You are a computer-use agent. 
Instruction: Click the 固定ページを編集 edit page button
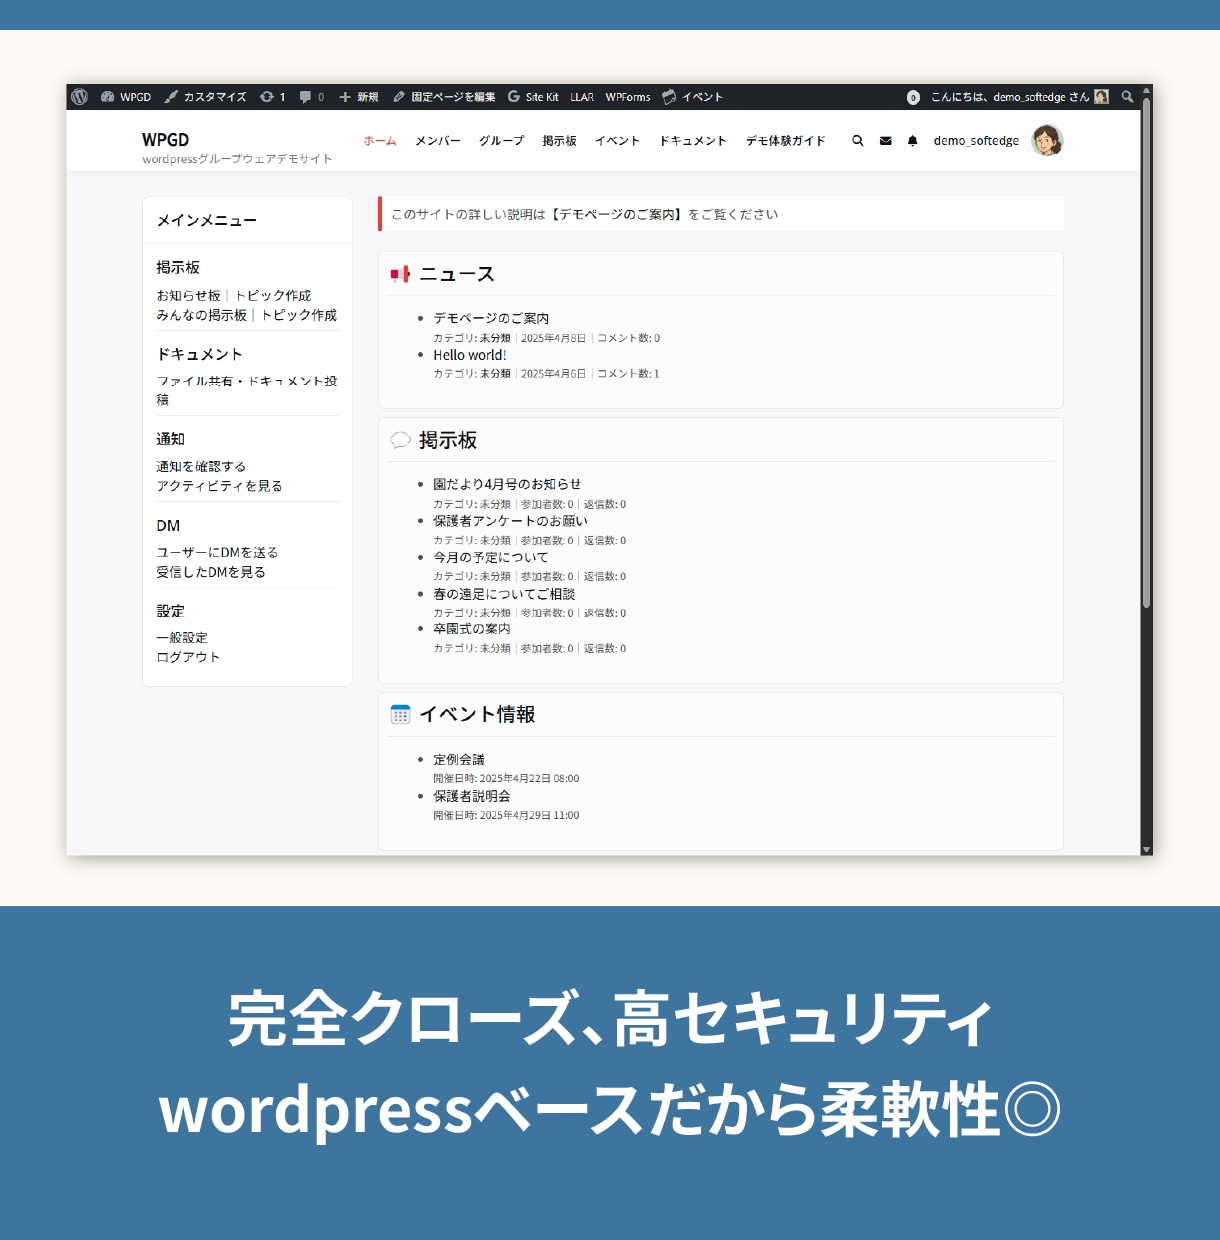444,97
